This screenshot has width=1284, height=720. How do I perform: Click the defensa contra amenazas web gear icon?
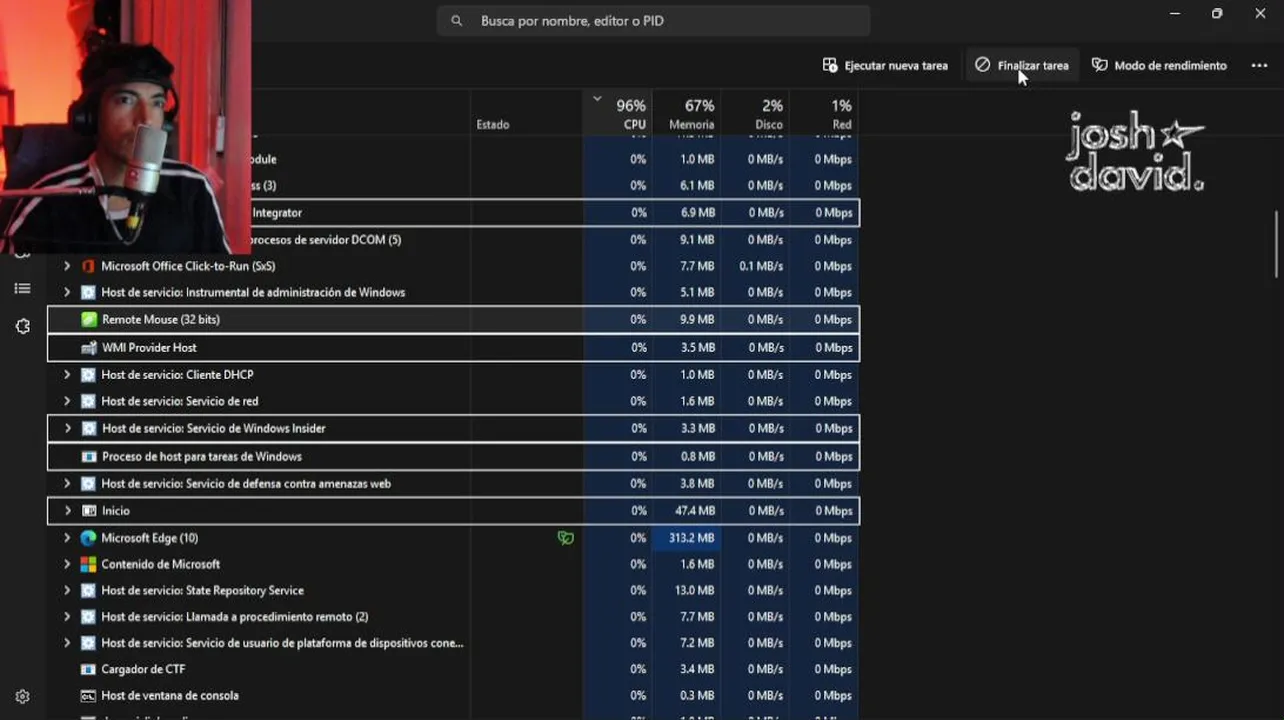click(x=88, y=484)
